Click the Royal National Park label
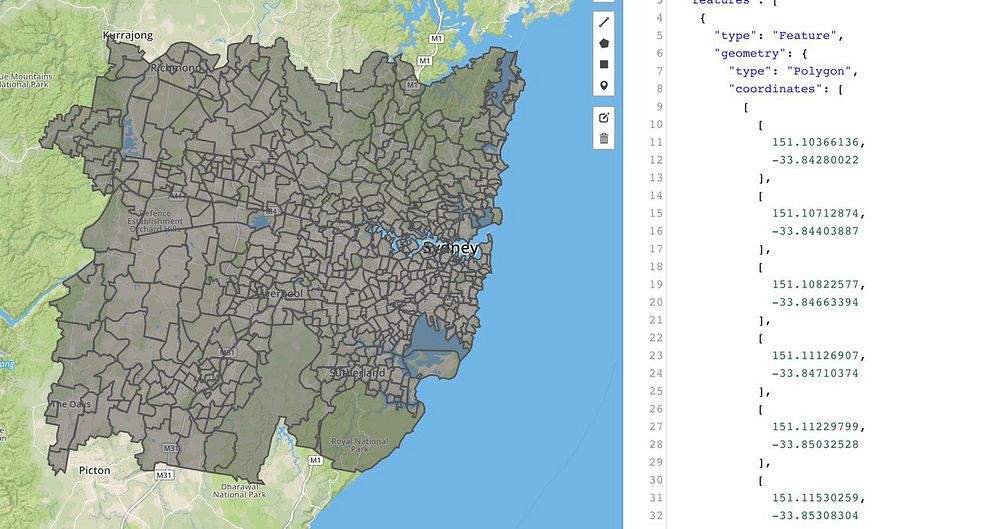 [360, 445]
